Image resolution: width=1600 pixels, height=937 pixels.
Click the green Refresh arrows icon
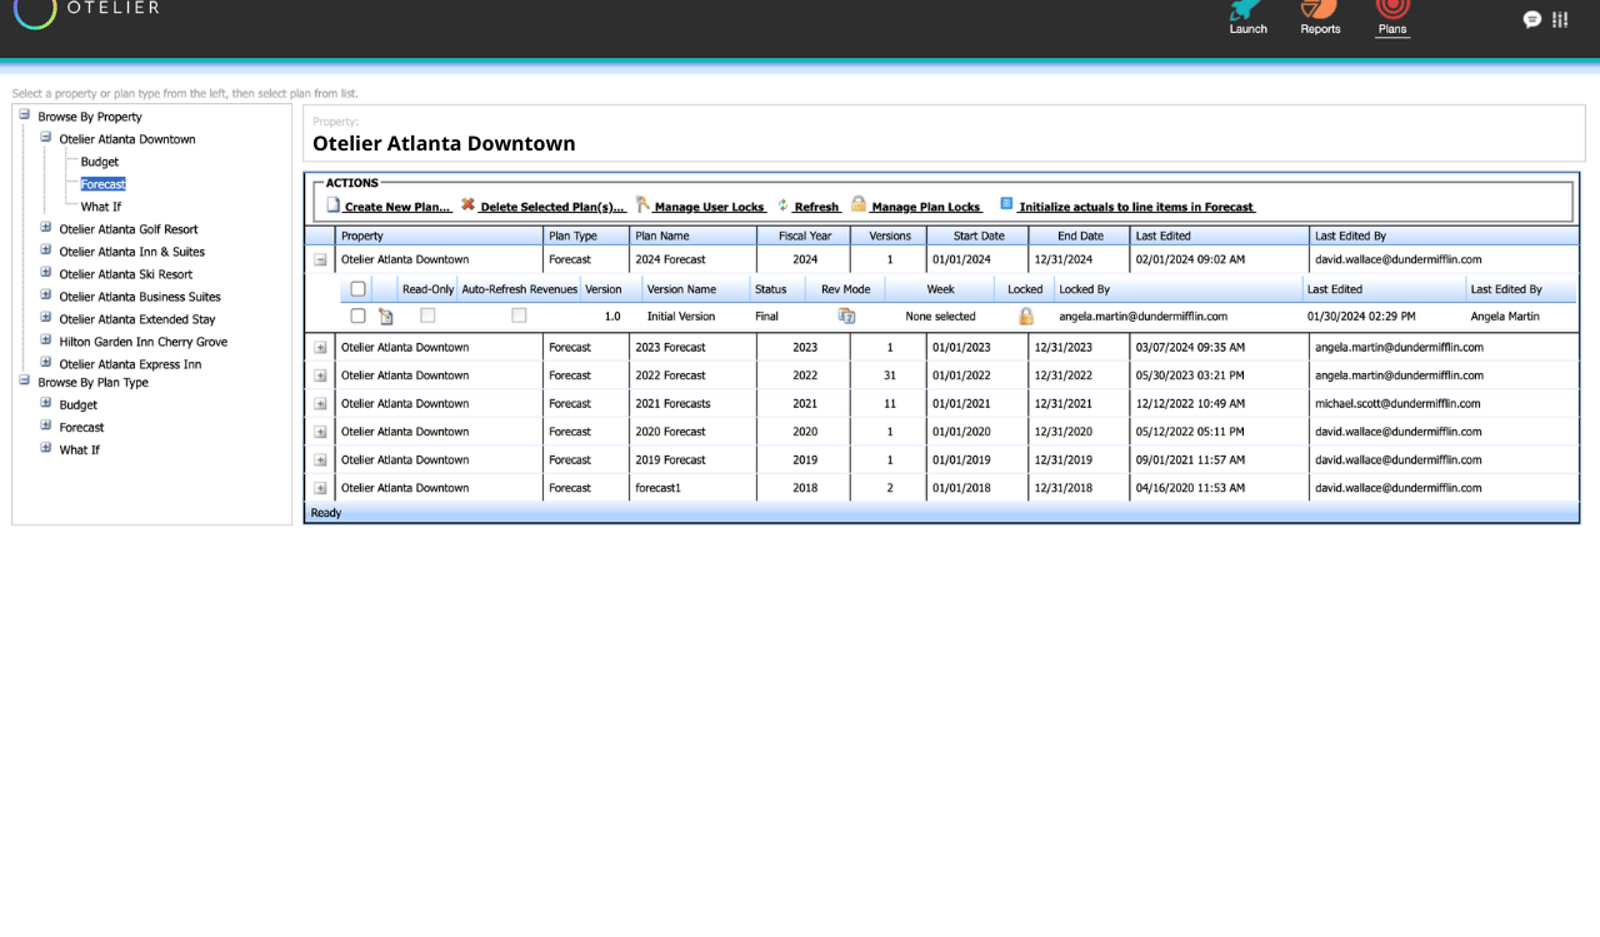click(783, 204)
